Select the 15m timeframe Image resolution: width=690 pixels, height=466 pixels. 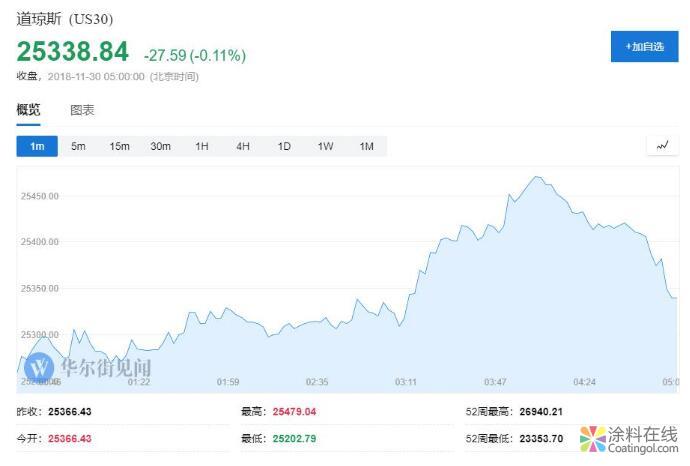pyautogui.click(x=119, y=147)
